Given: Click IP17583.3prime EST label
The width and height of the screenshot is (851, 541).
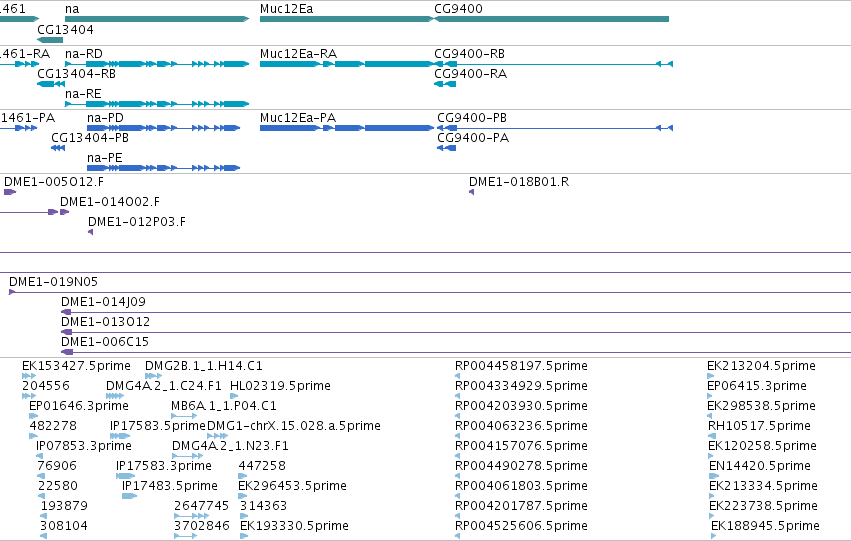Looking at the screenshot, I should click(x=164, y=466).
